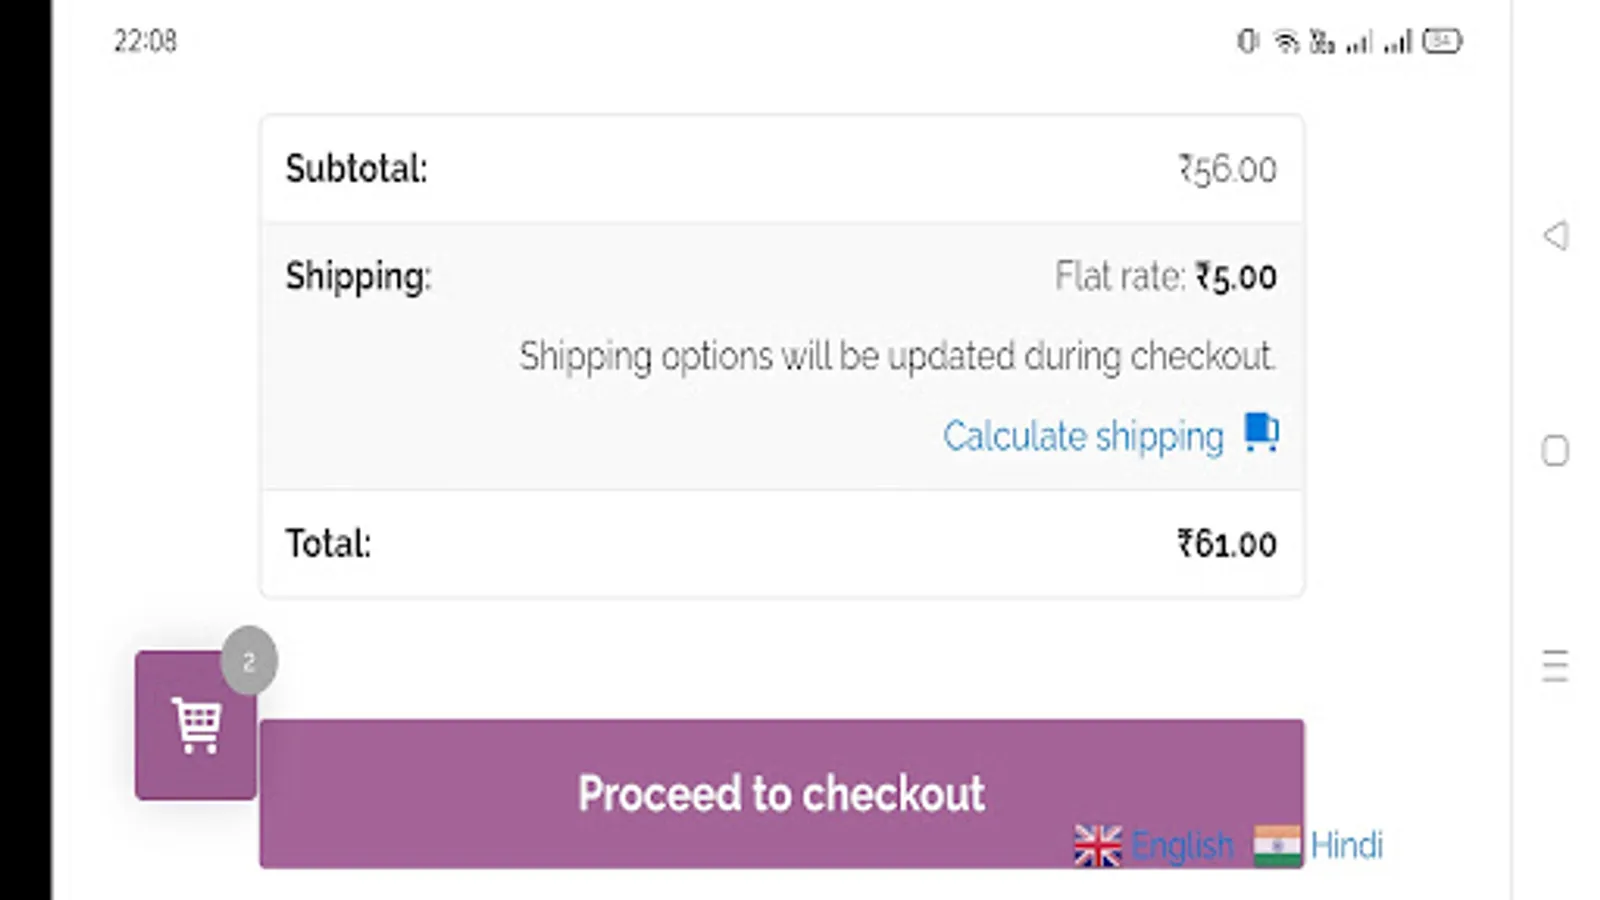Image resolution: width=1600 pixels, height=900 pixels.
Task: Tap the 22:08 clock in status bar
Action: pos(145,41)
